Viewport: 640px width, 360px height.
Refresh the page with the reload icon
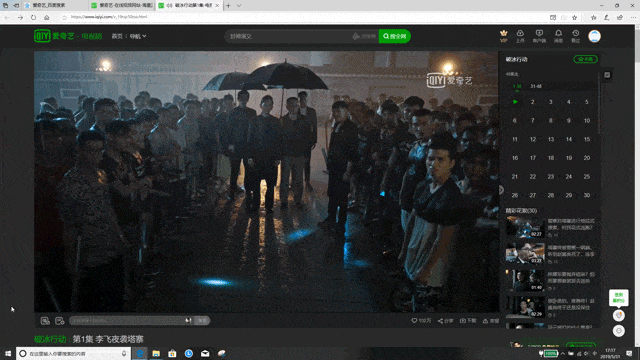coord(33,18)
